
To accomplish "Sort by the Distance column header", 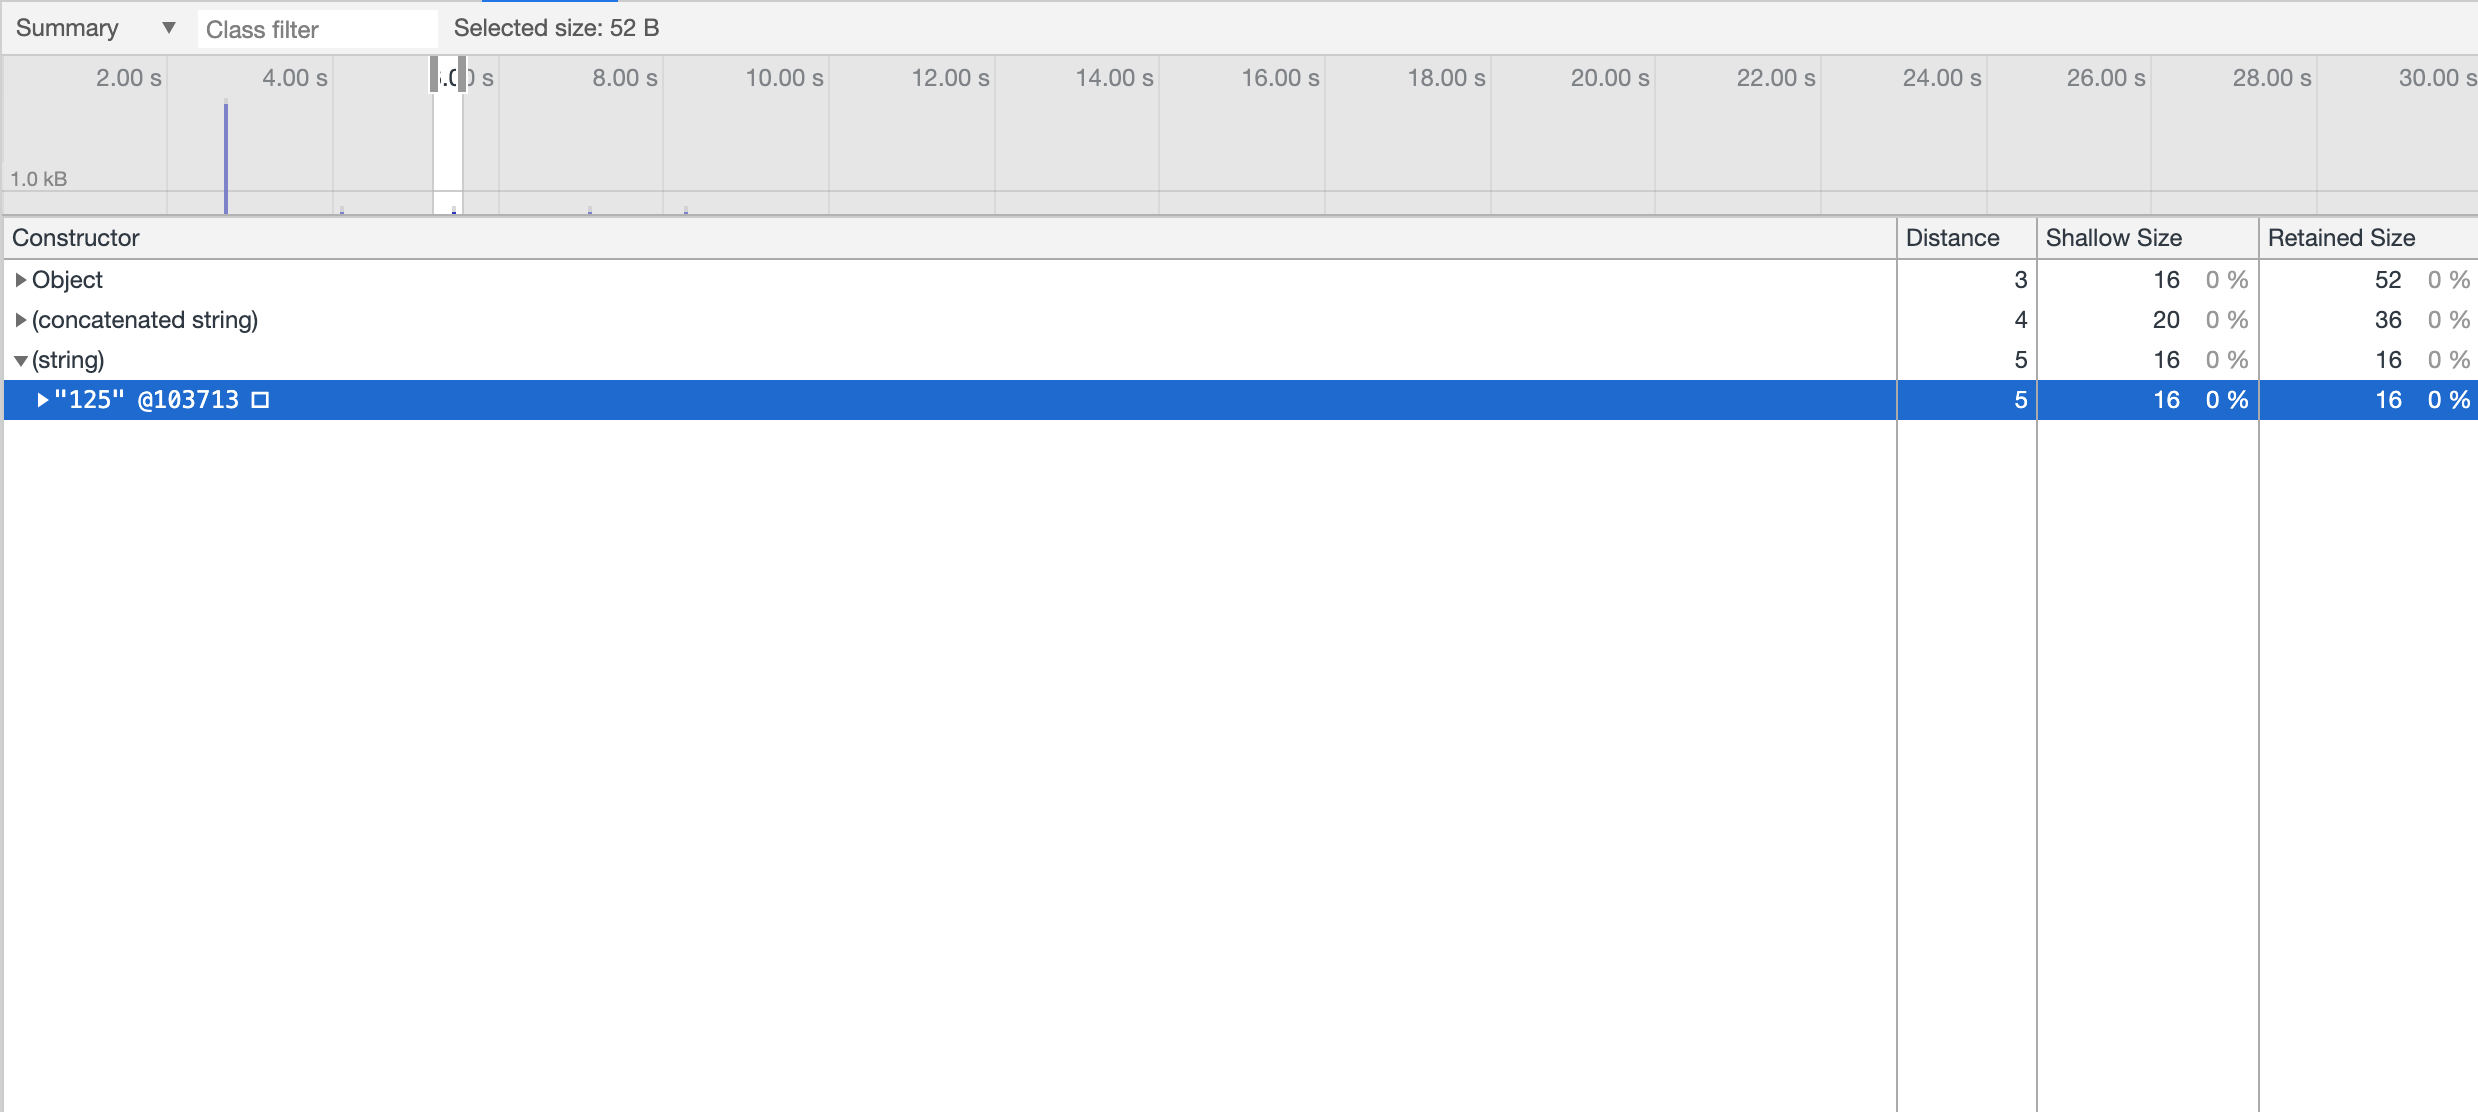I will click(1952, 238).
